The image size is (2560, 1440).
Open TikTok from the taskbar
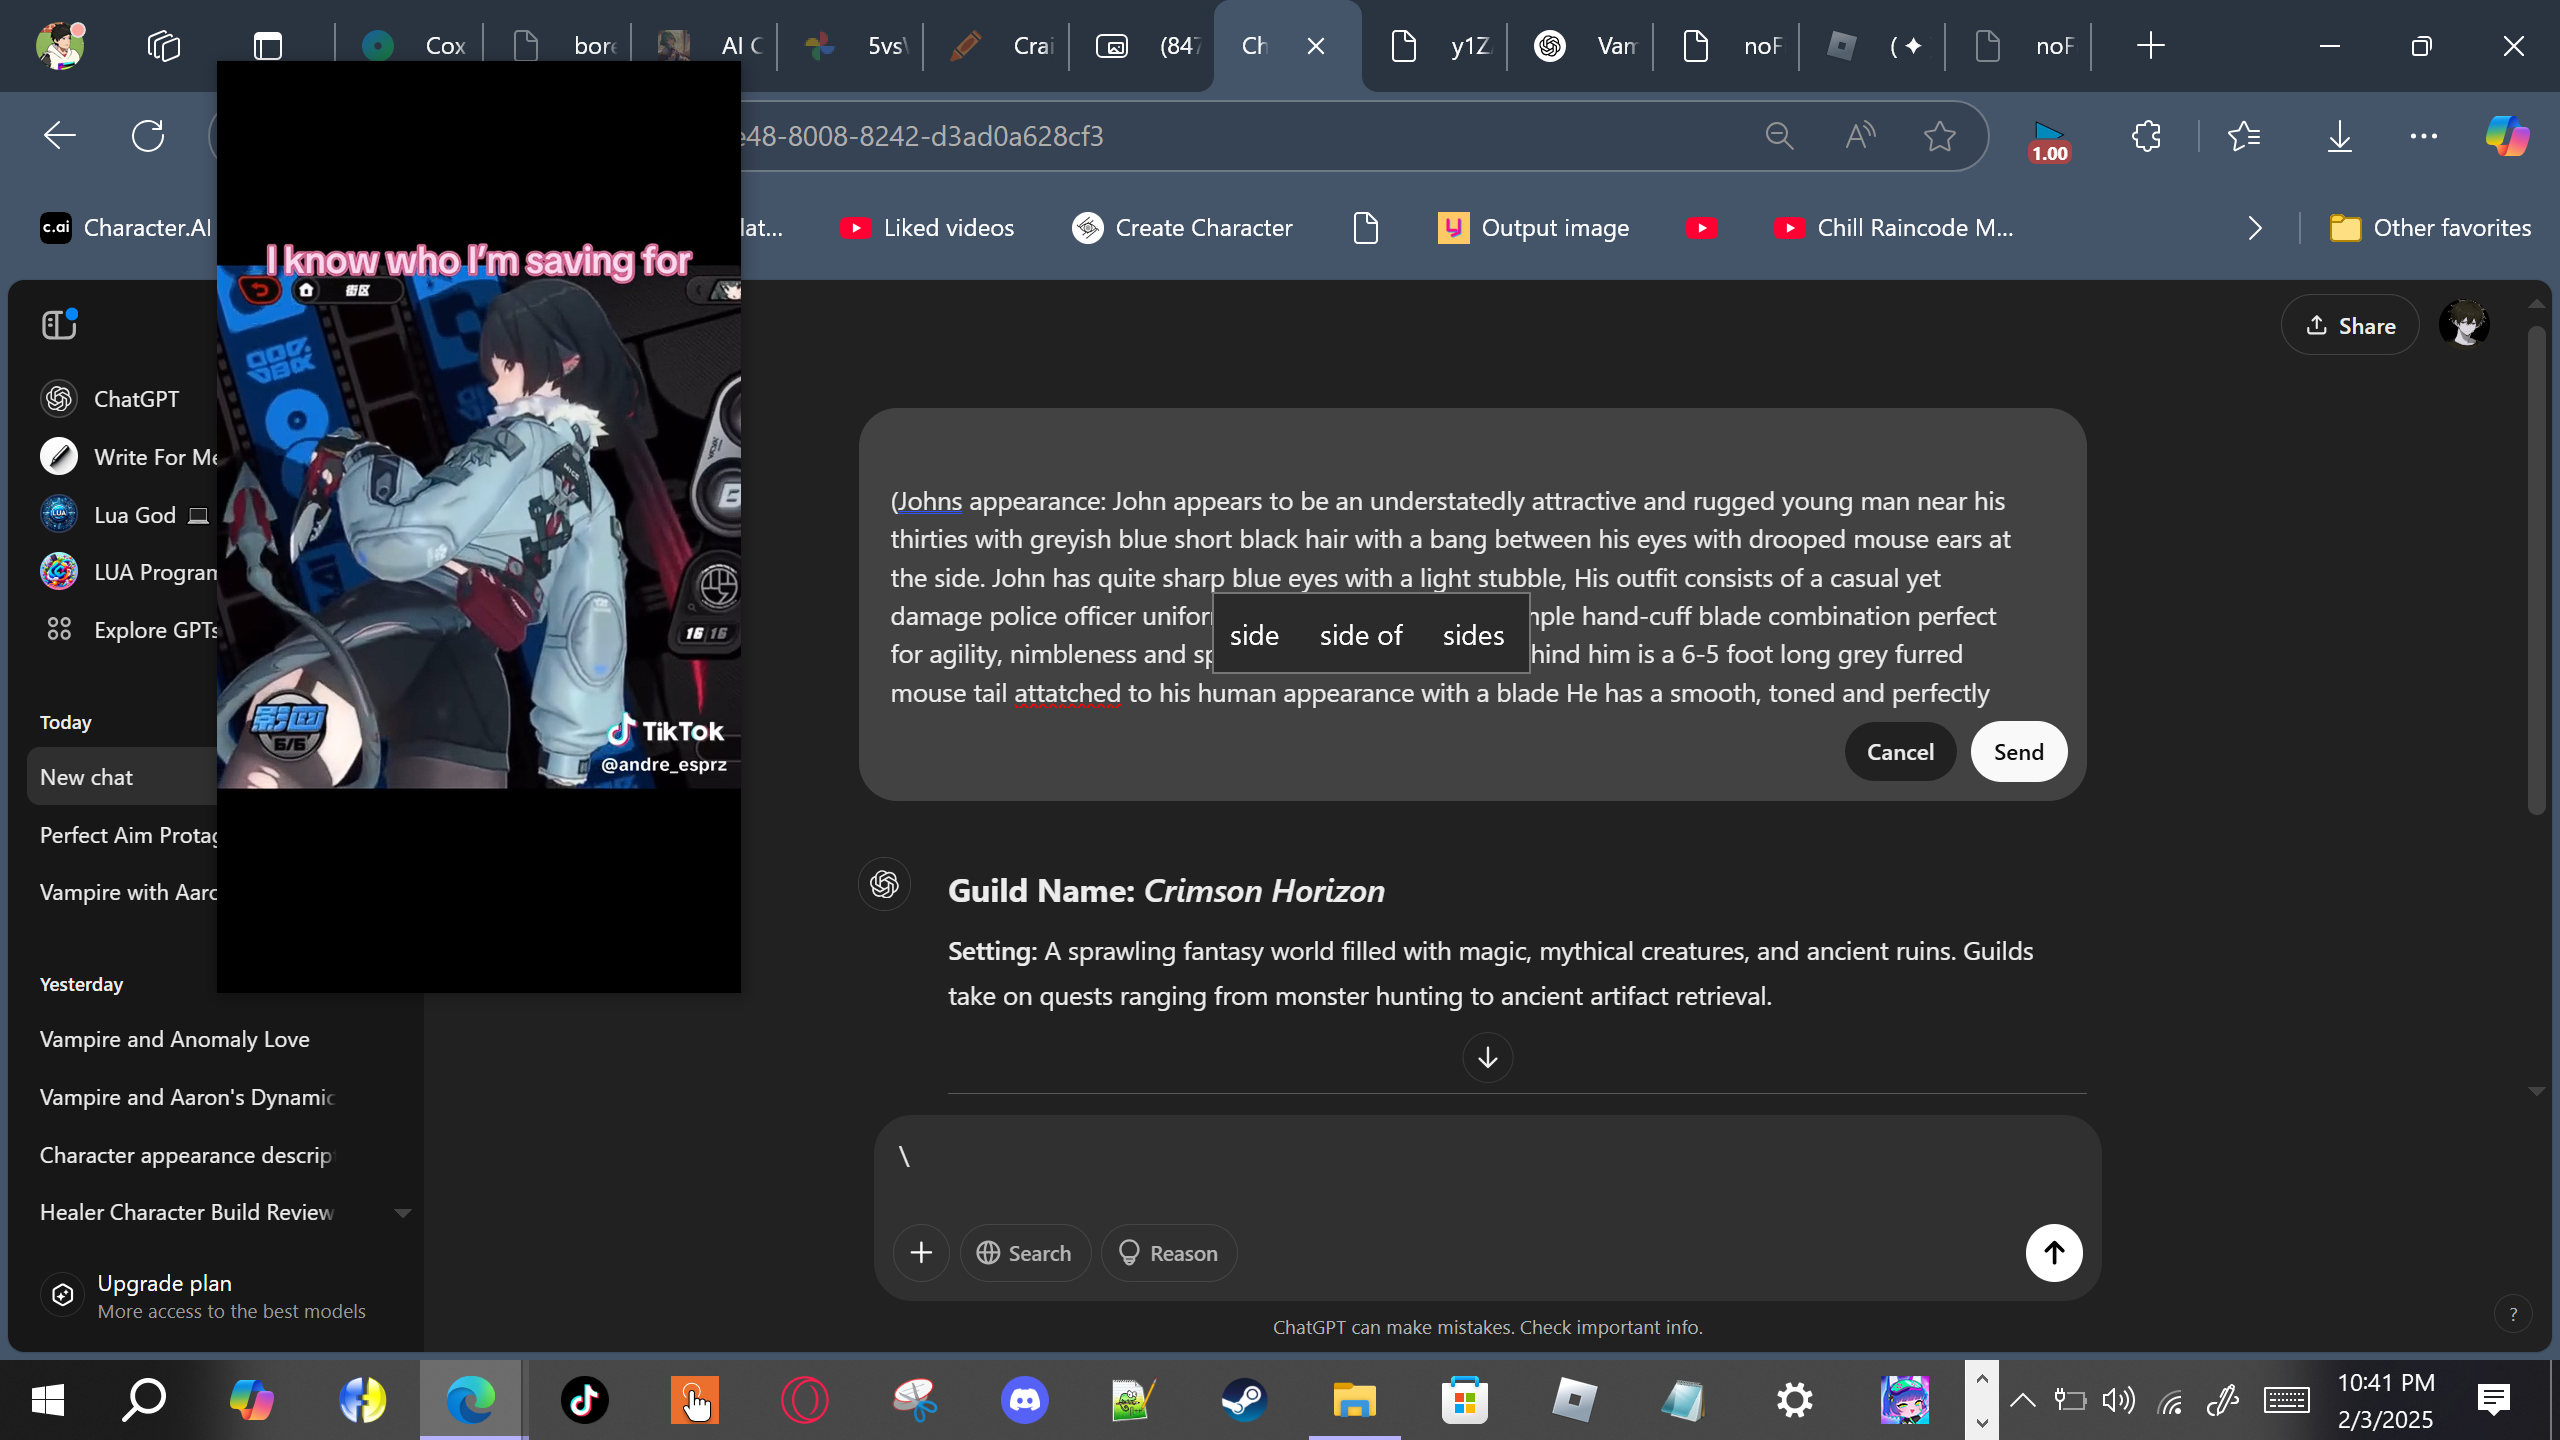click(584, 1399)
